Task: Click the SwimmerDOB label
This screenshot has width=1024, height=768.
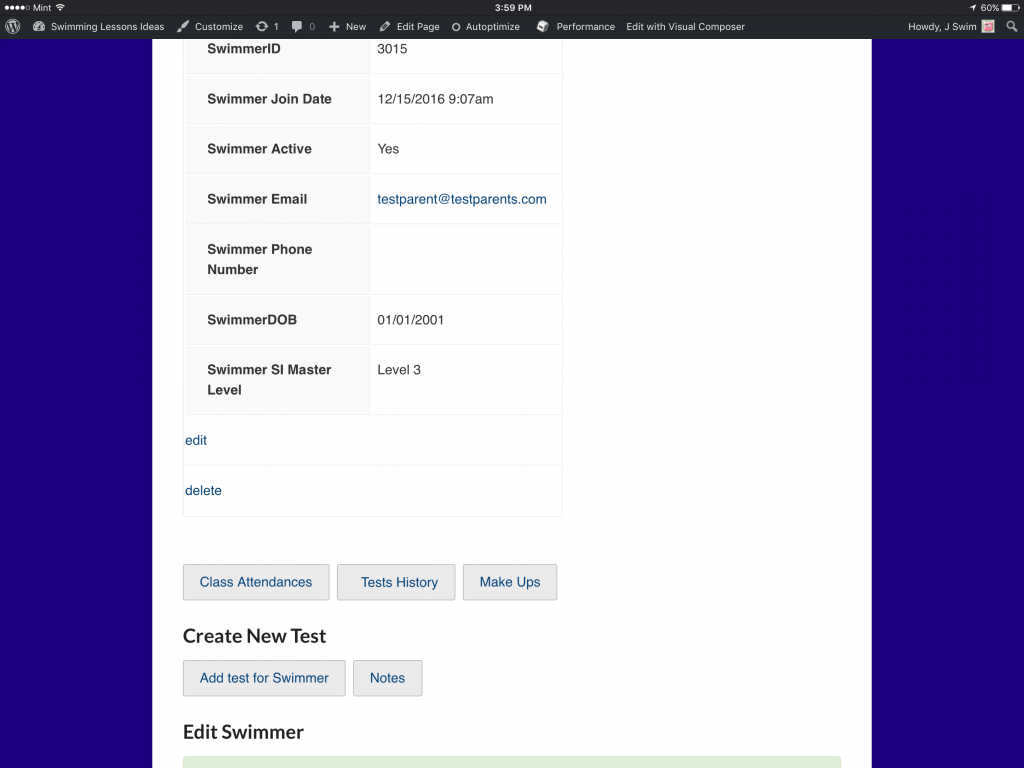Action: [251, 320]
